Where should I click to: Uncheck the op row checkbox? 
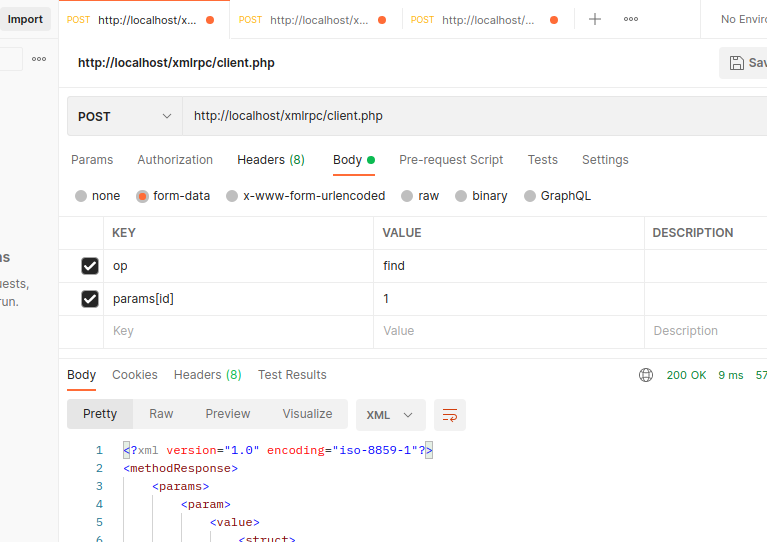coord(90,266)
